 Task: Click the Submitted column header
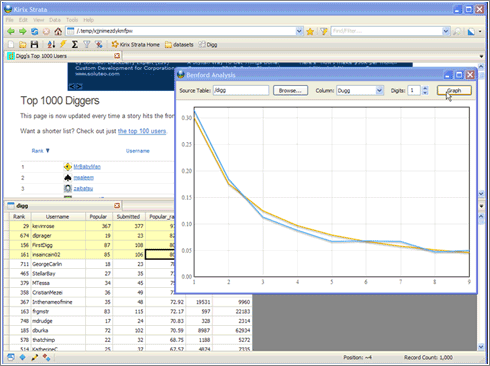point(128,217)
